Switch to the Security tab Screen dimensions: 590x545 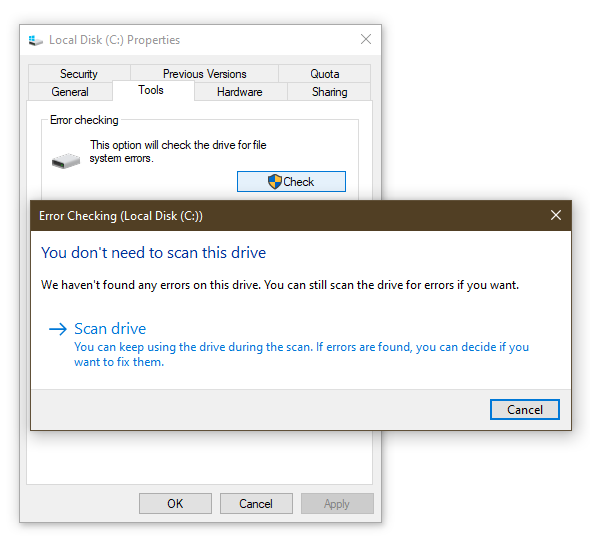coord(79,73)
